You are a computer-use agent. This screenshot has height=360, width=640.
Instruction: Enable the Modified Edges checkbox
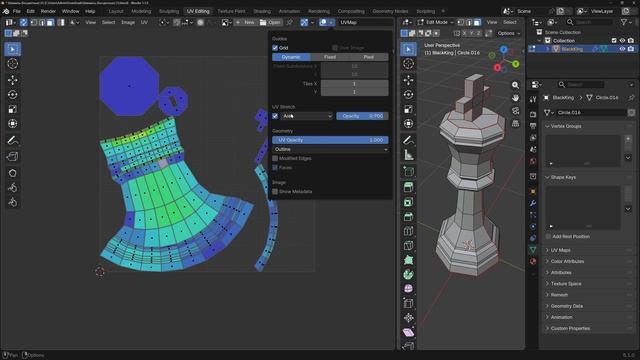pyautogui.click(x=275, y=158)
